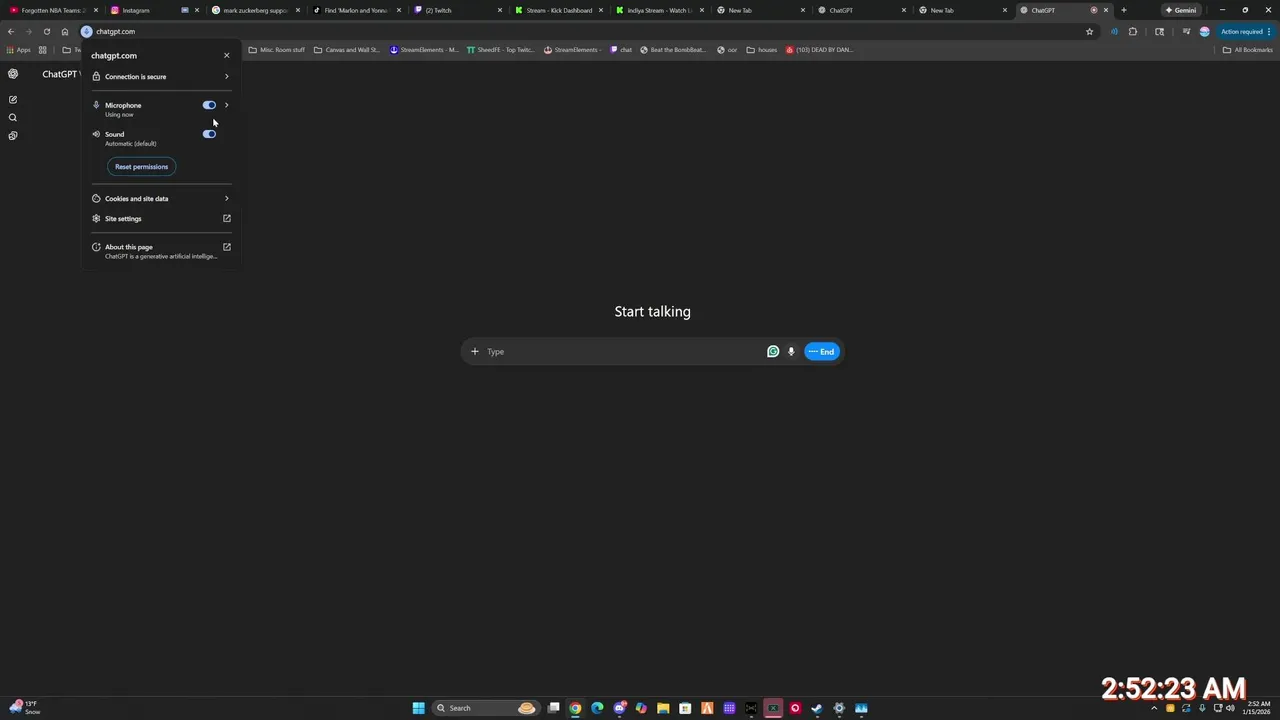Open Canvas and Wall St bookmark folder
Image resolution: width=1280 pixels, height=720 pixels.
tap(347, 50)
